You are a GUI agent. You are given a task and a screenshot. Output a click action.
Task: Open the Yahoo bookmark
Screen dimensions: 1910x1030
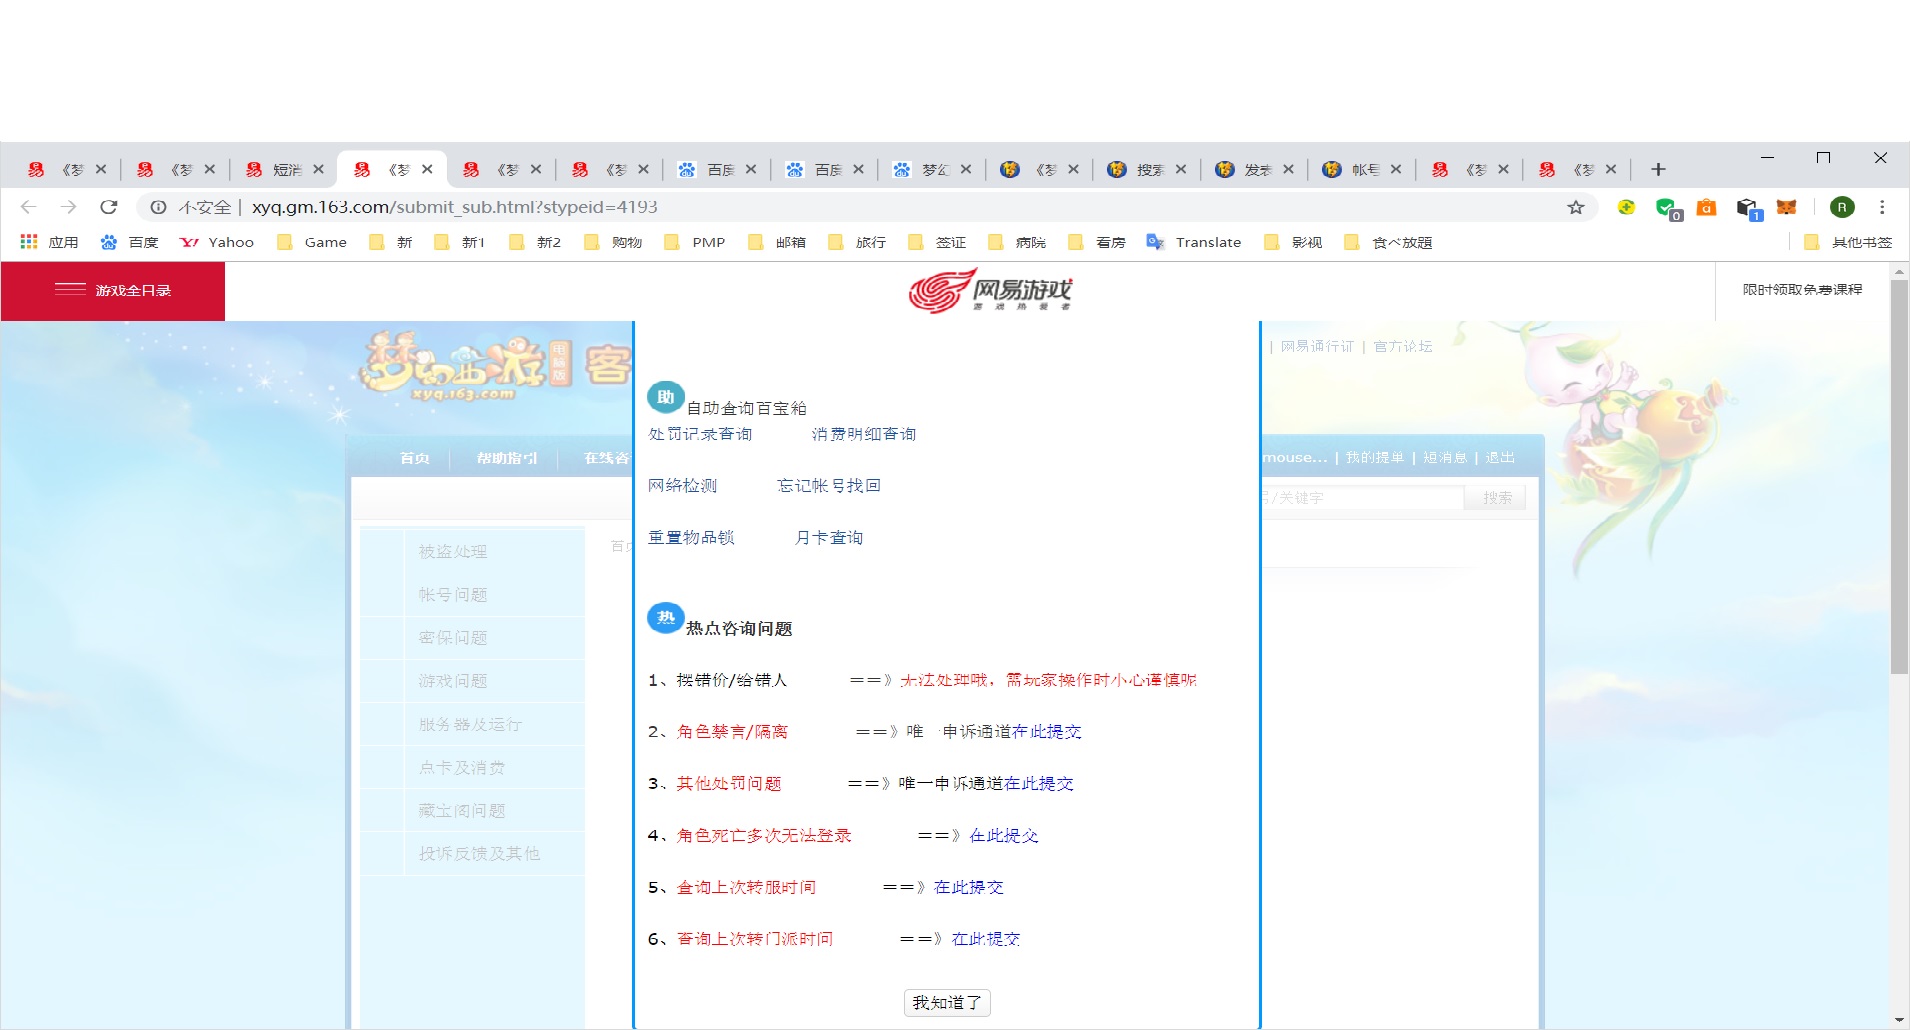pyautogui.click(x=216, y=242)
